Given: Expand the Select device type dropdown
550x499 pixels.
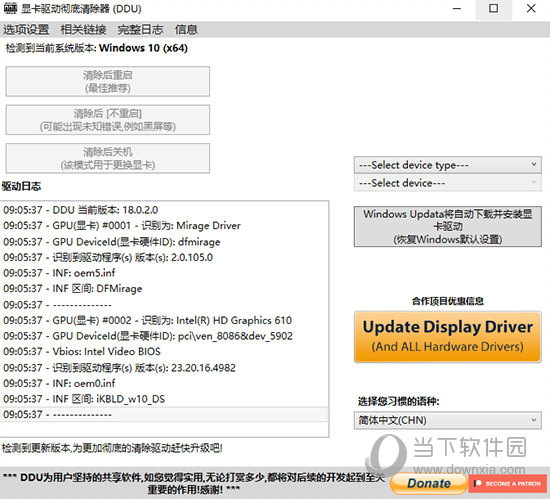Looking at the screenshot, I should click(448, 165).
